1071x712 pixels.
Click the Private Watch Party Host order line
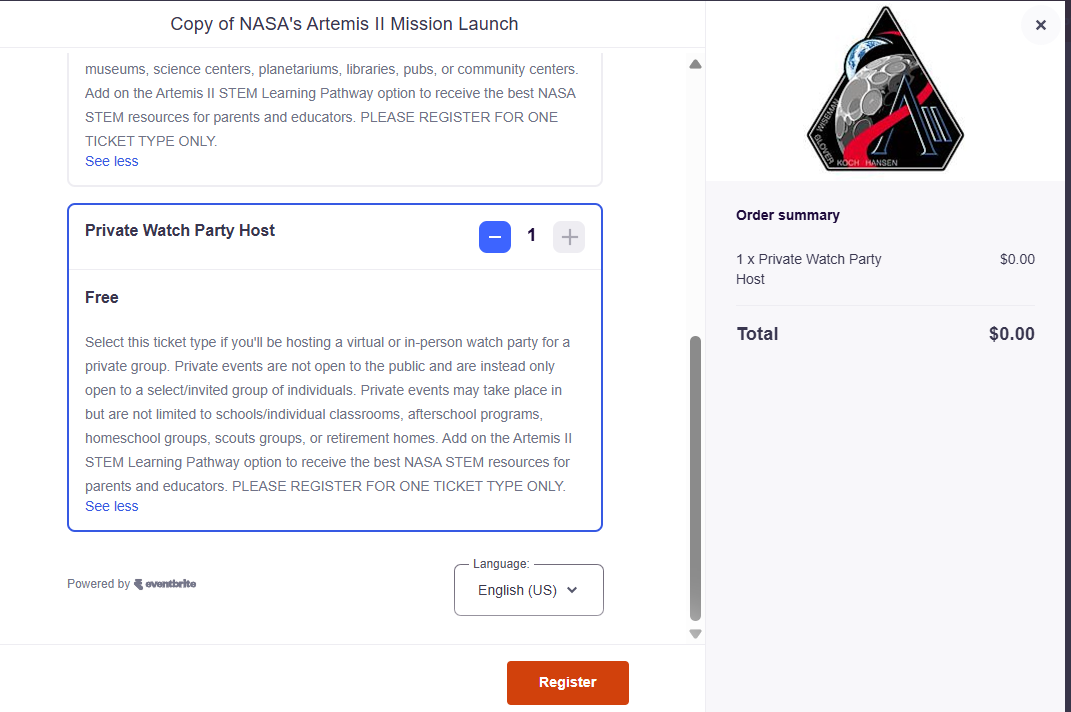click(x=808, y=269)
